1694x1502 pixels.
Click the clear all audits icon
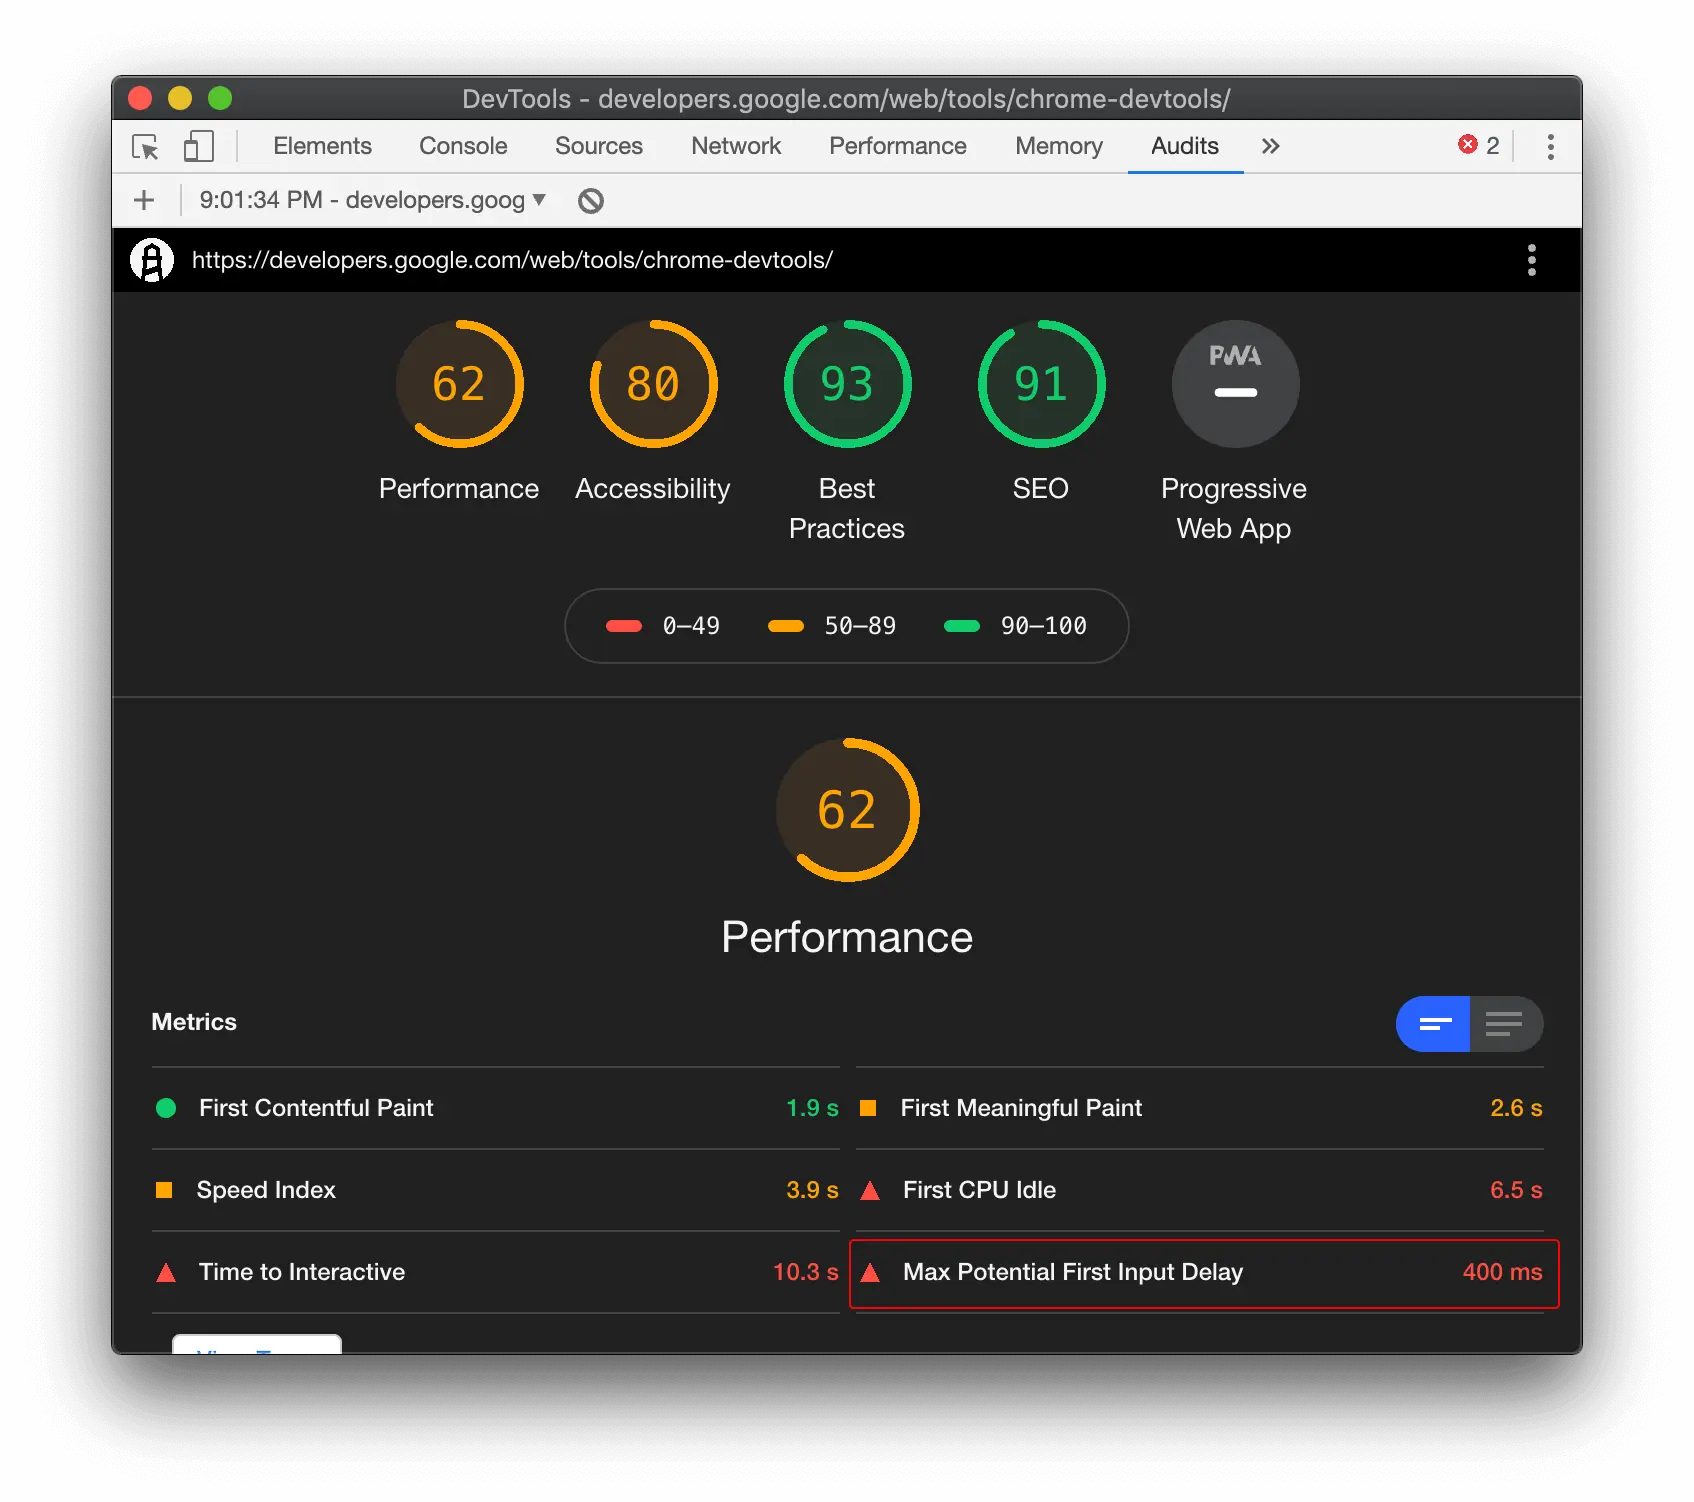tap(591, 201)
